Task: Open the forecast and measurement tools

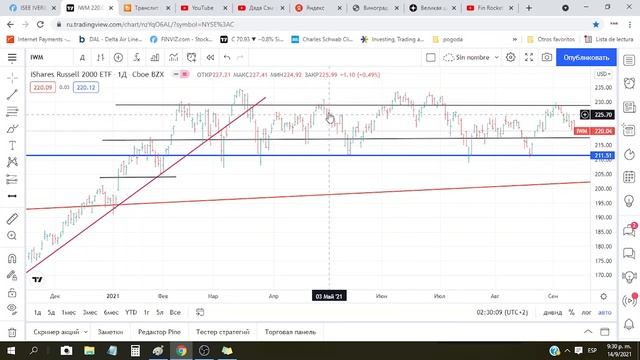Action: [x=12, y=179]
